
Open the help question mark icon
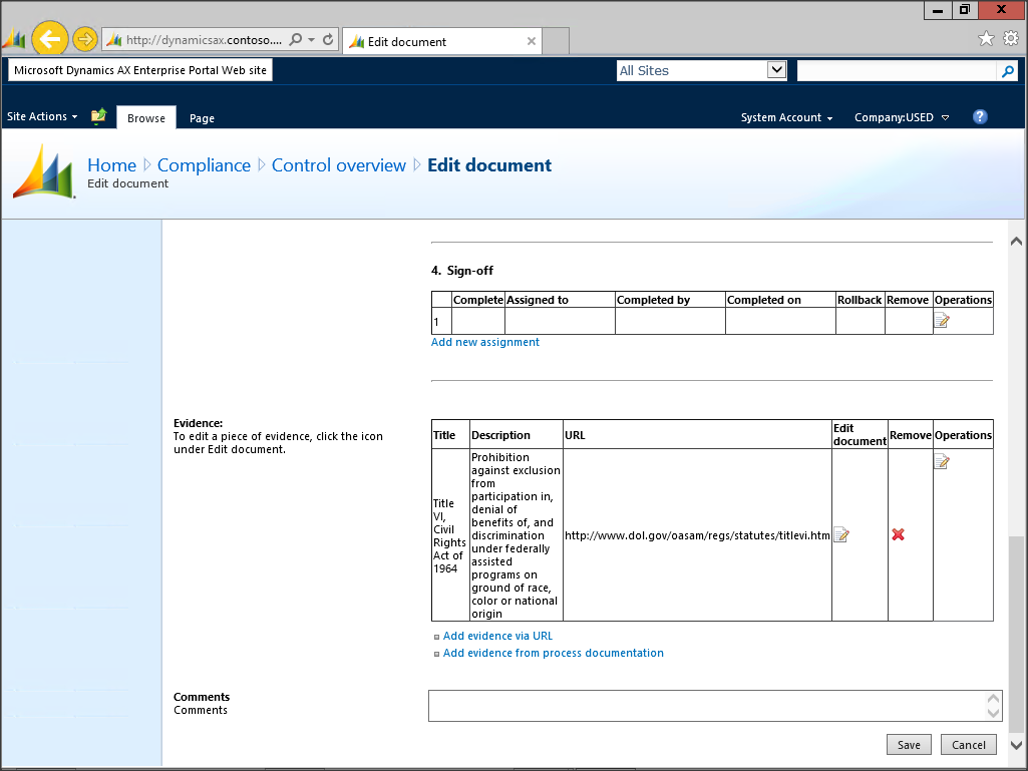click(980, 117)
